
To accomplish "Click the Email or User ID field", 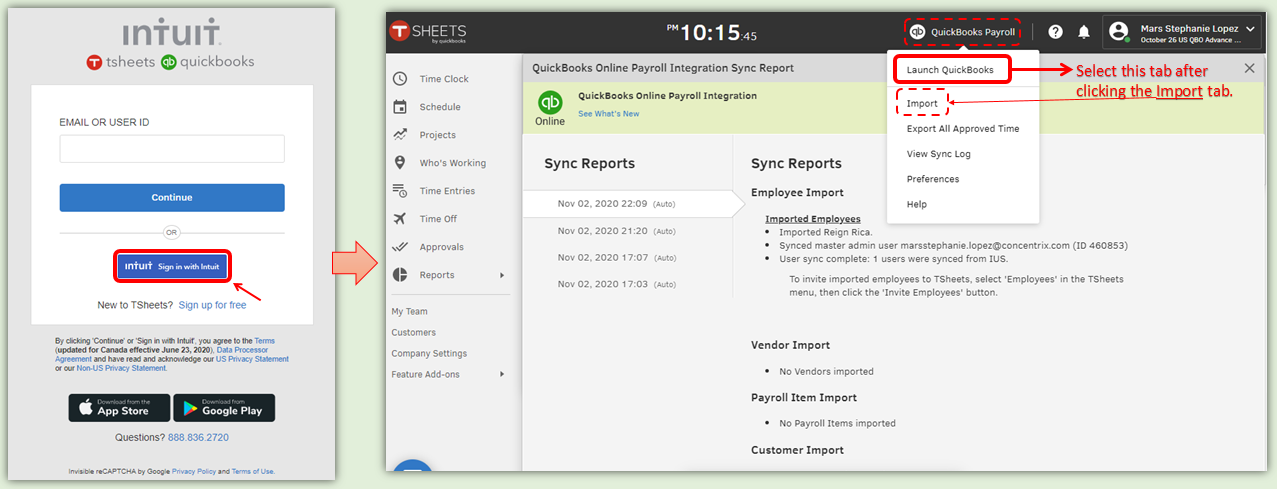I will 172,149.
